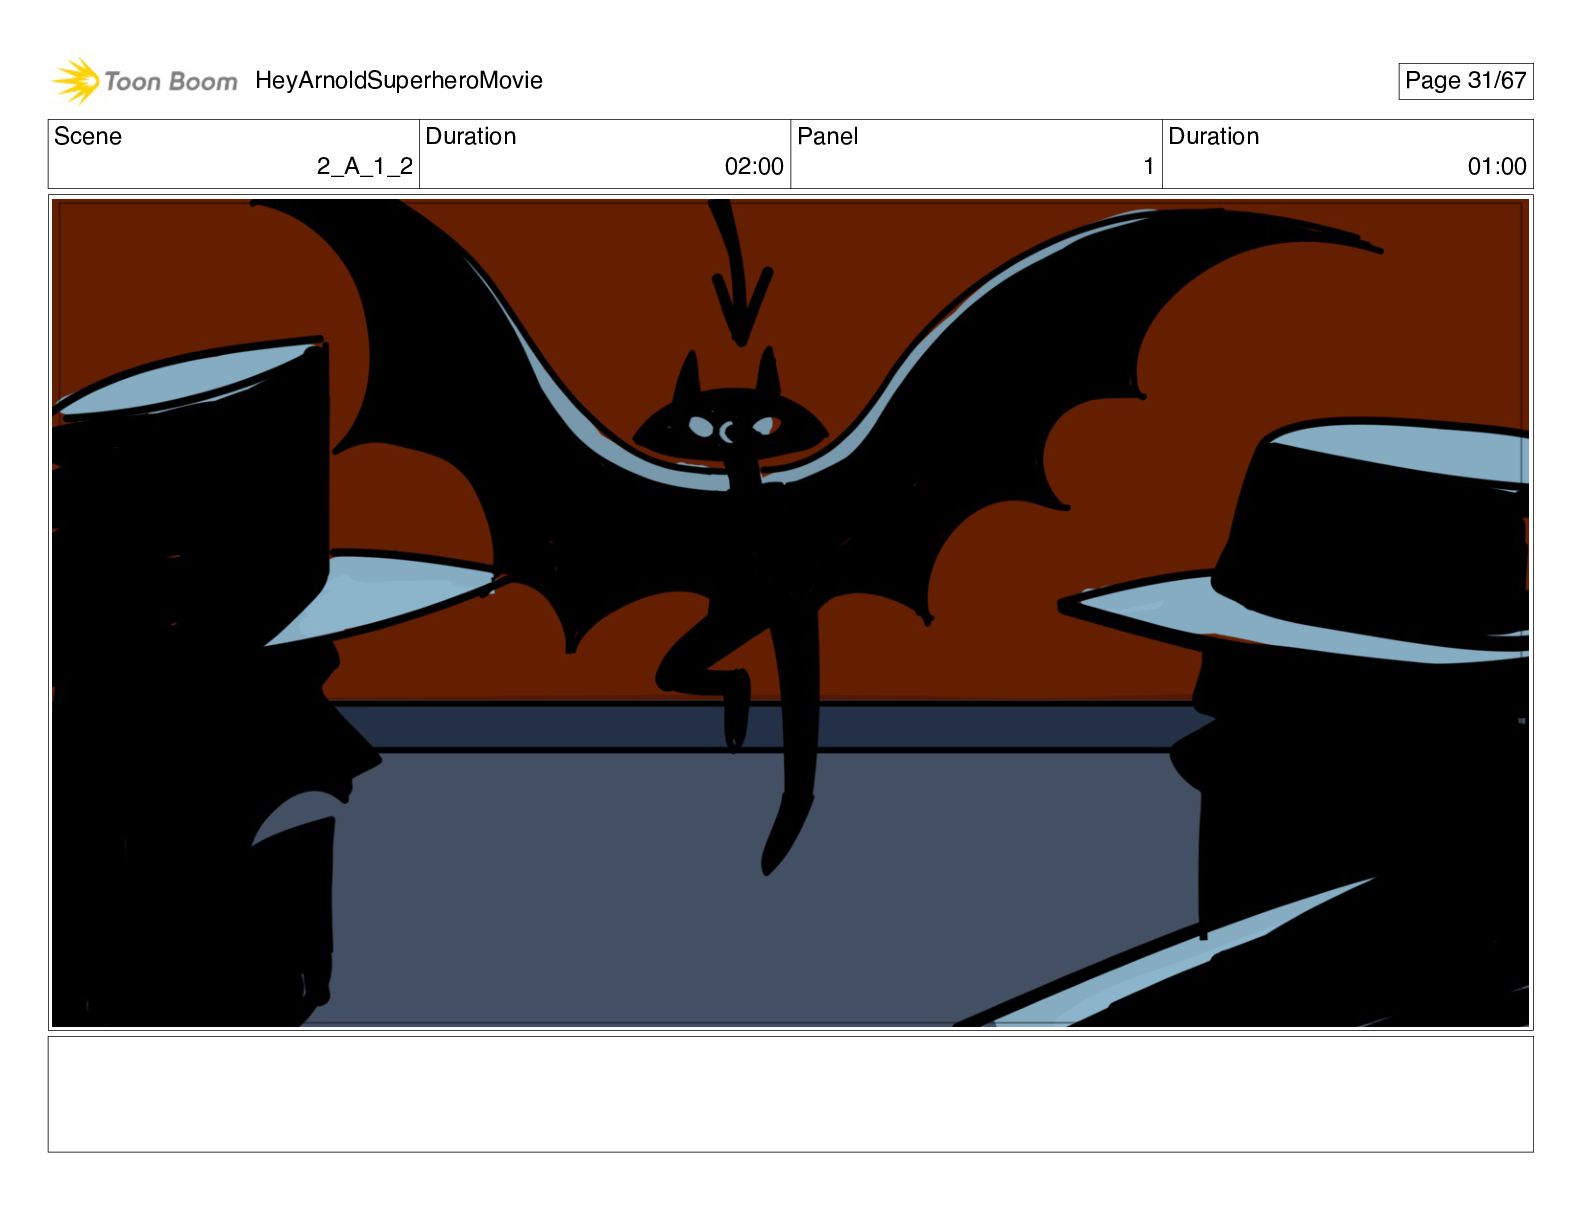Click the Toon Boom logo
1584x1224 pixels.
[x=145, y=81]
